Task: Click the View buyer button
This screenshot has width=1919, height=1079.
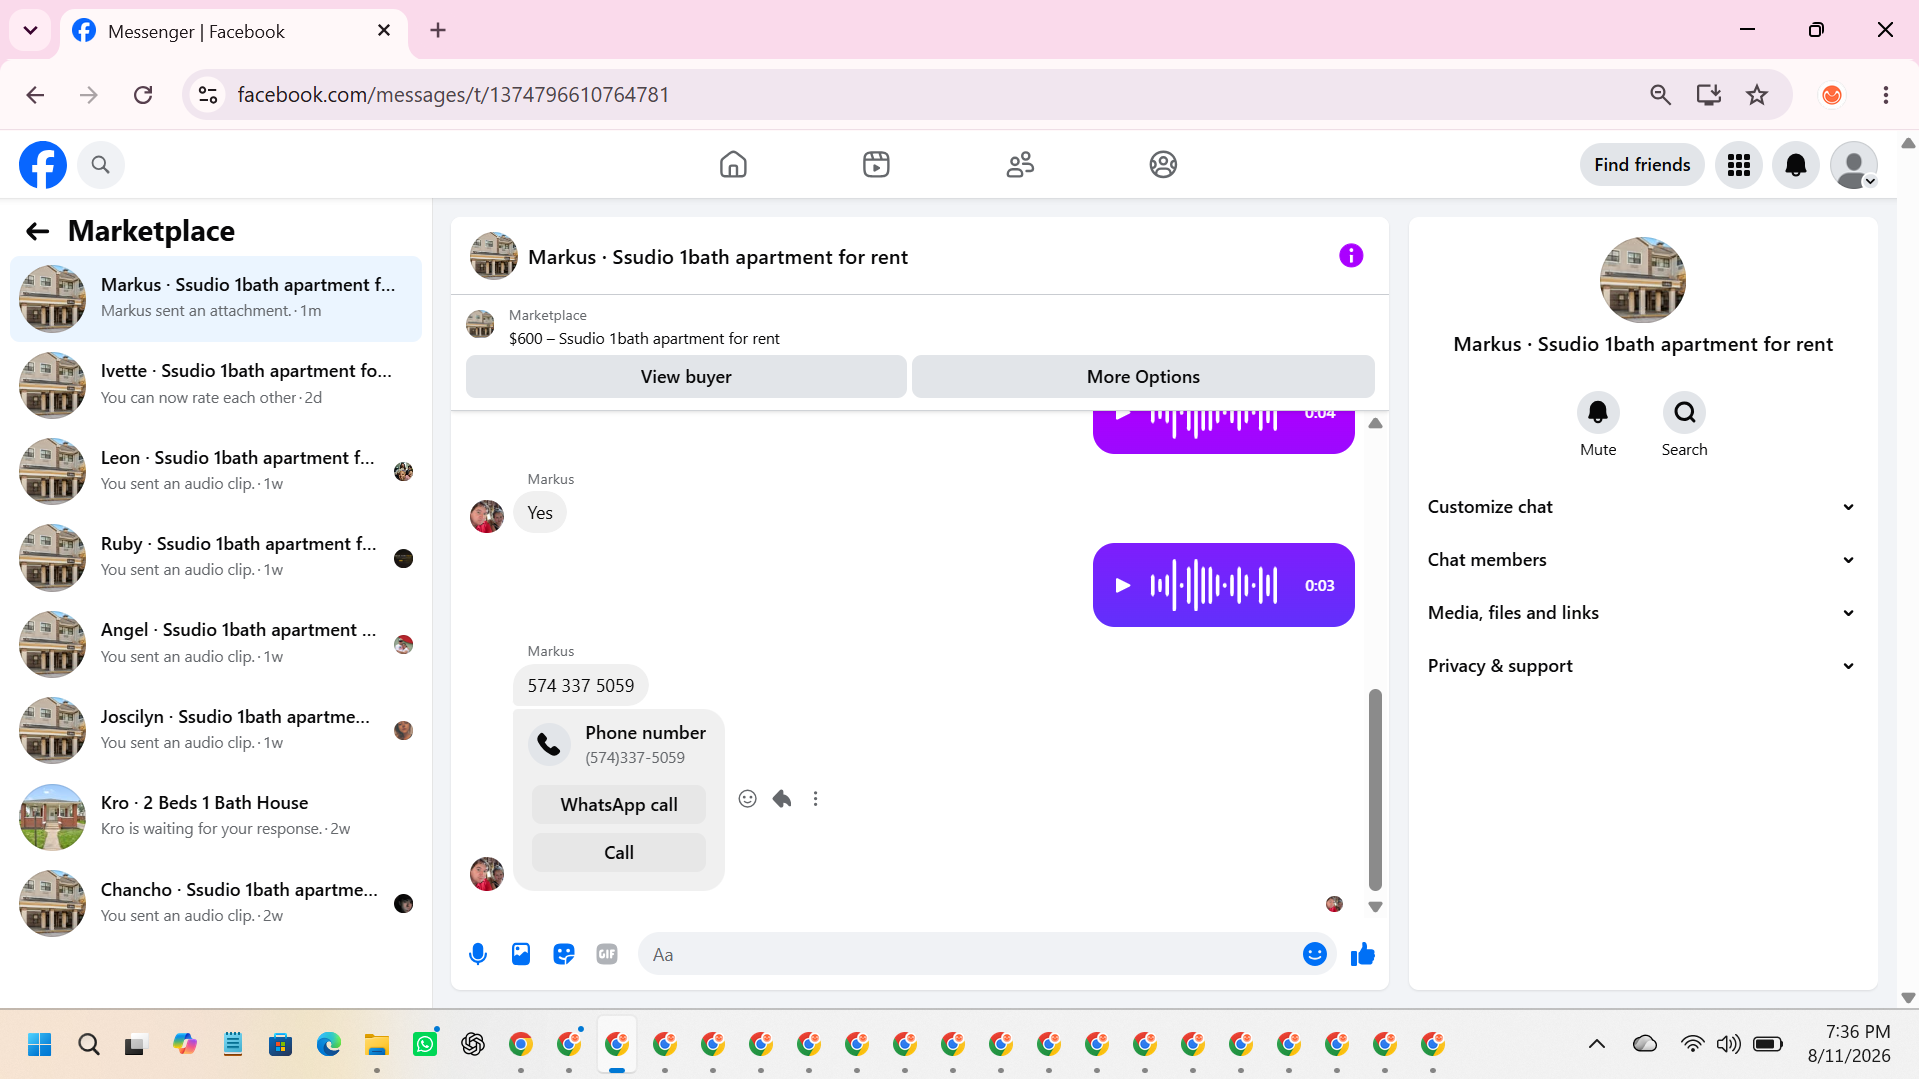Action: (x=686, y=377)
